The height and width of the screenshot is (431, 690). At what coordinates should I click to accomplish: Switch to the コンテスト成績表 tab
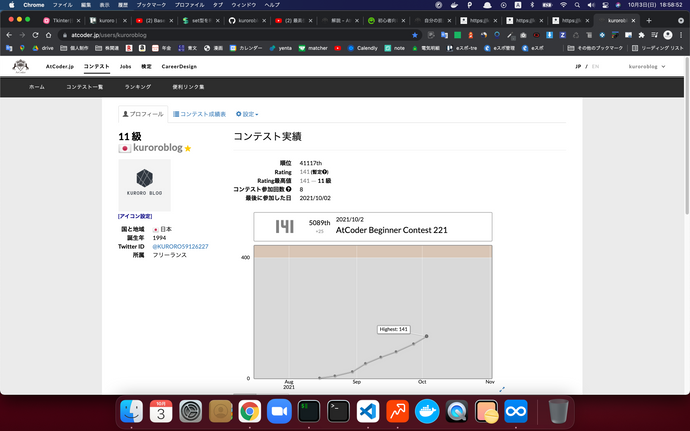coord(199,114)
